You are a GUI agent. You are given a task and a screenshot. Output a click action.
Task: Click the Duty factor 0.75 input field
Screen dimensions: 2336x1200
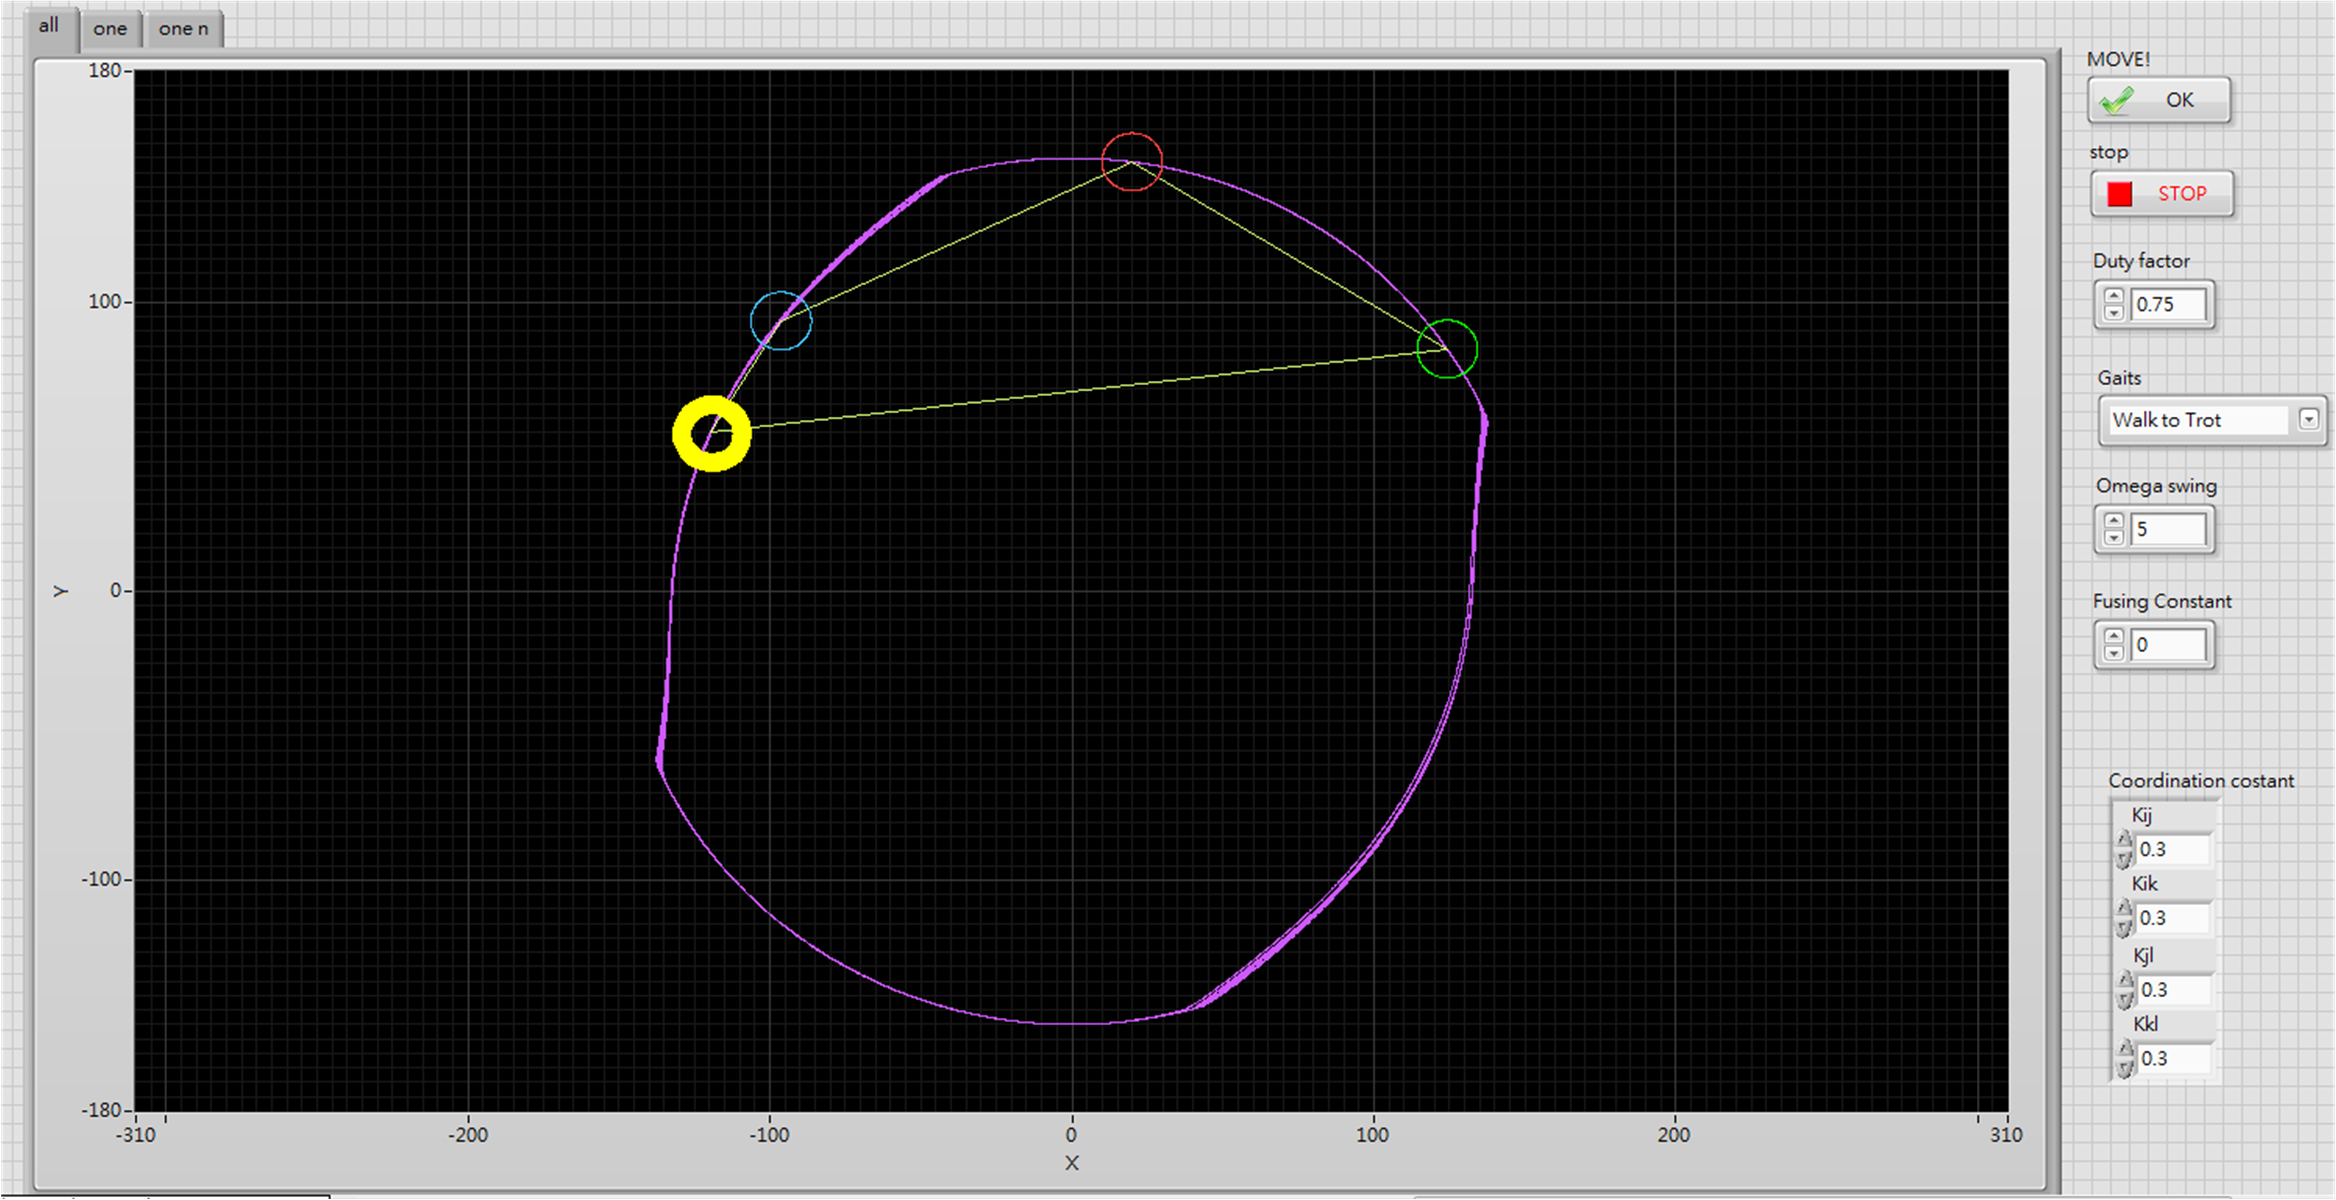[x=2168, y=305]
